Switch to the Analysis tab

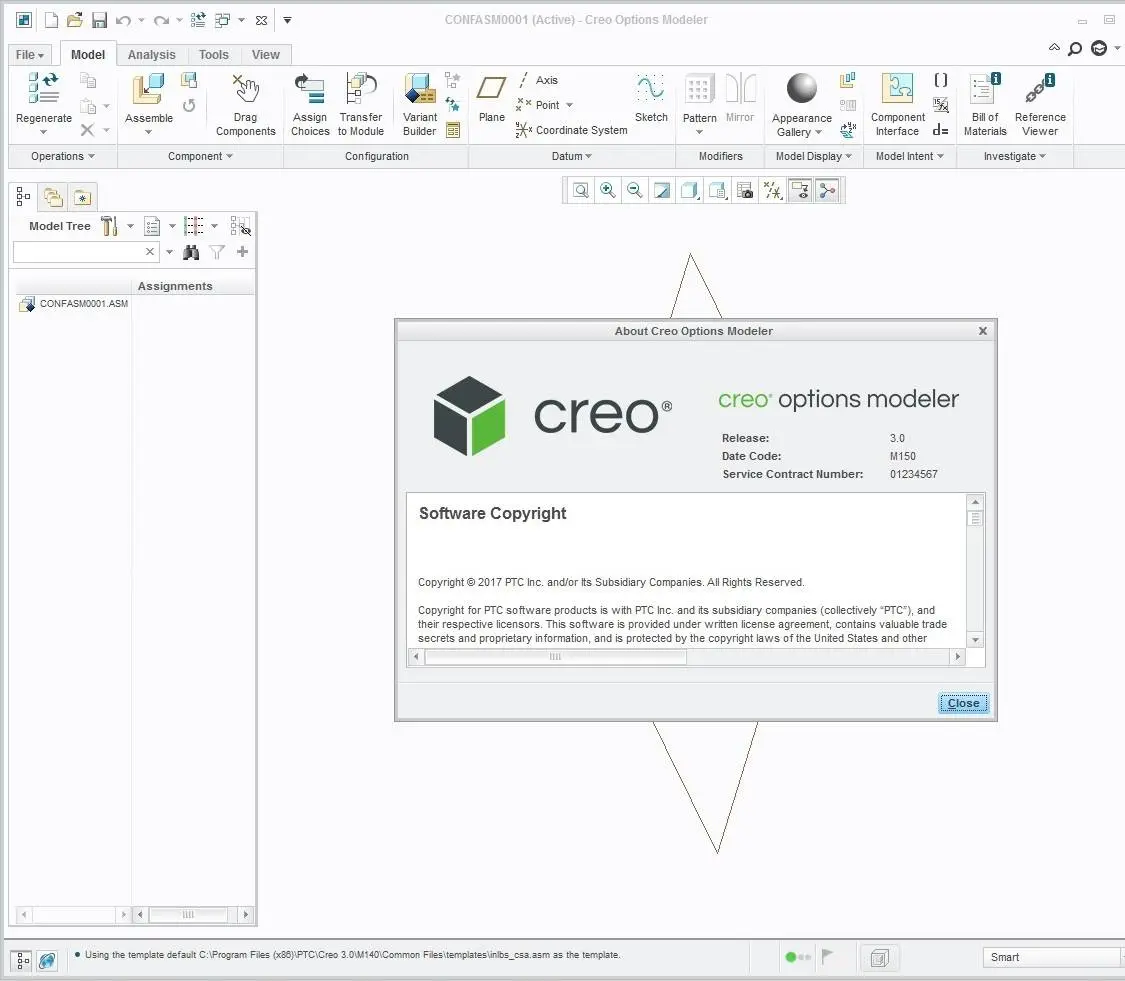[151, 55]
